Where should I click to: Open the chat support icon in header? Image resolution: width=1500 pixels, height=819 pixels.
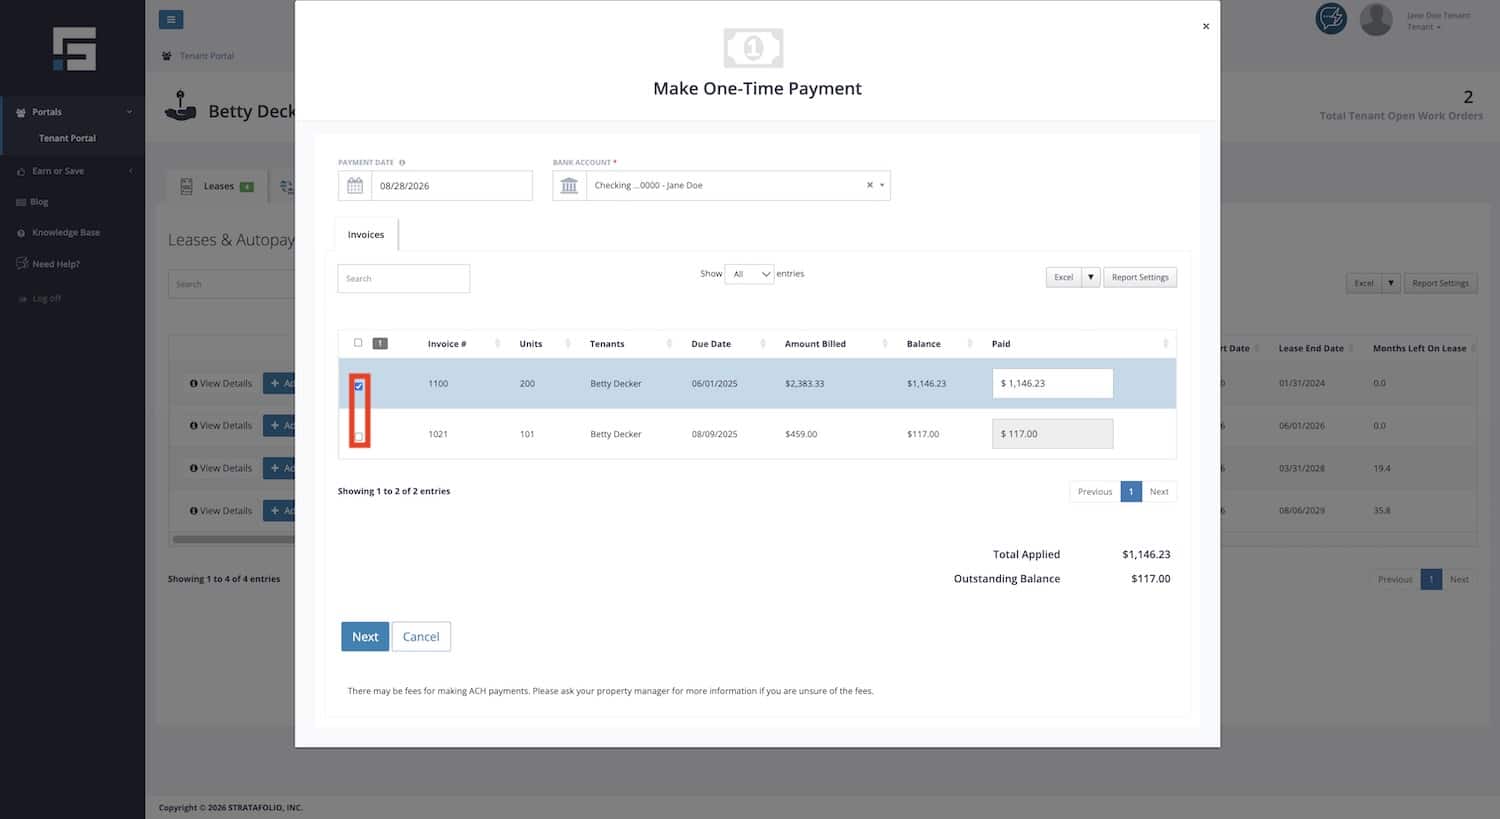(x=1331, y=18)
